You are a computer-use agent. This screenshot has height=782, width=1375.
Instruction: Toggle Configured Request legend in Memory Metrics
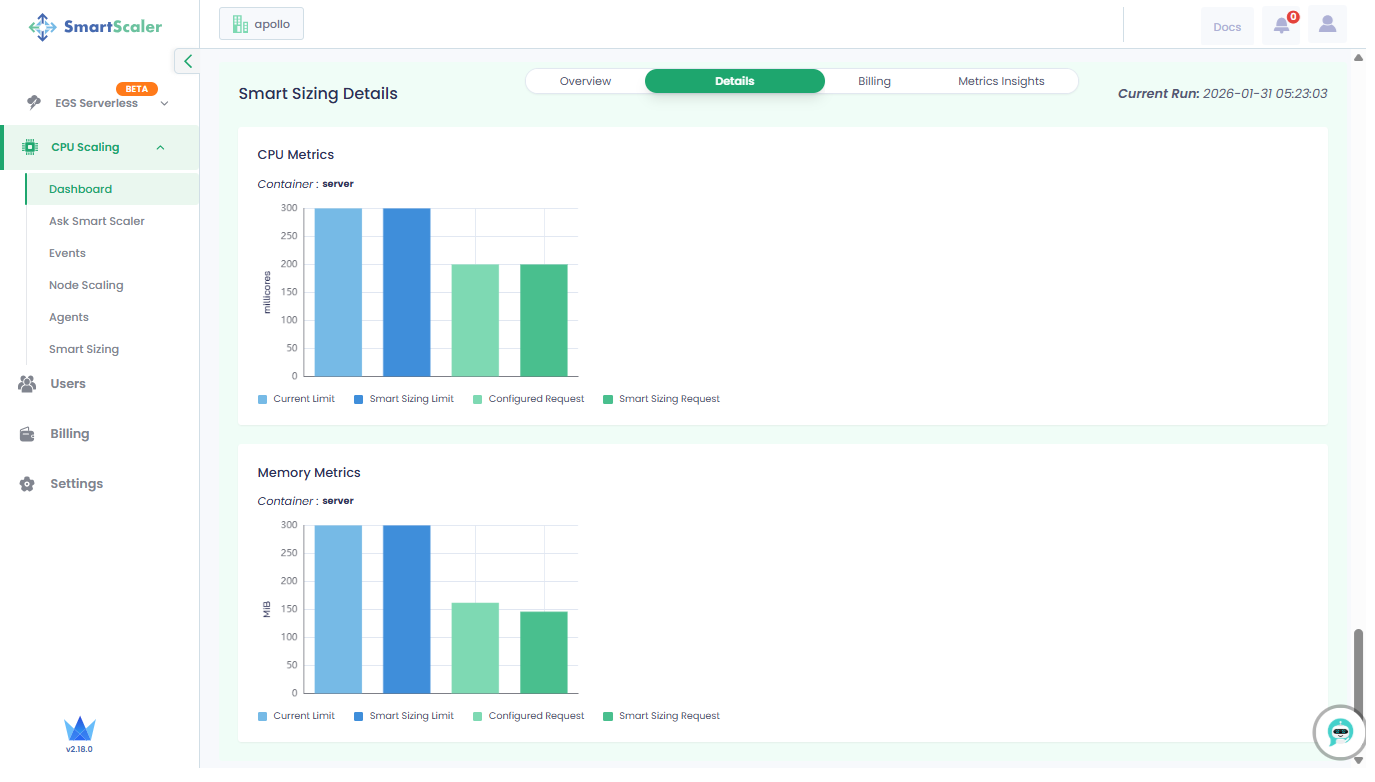point(528,716)
